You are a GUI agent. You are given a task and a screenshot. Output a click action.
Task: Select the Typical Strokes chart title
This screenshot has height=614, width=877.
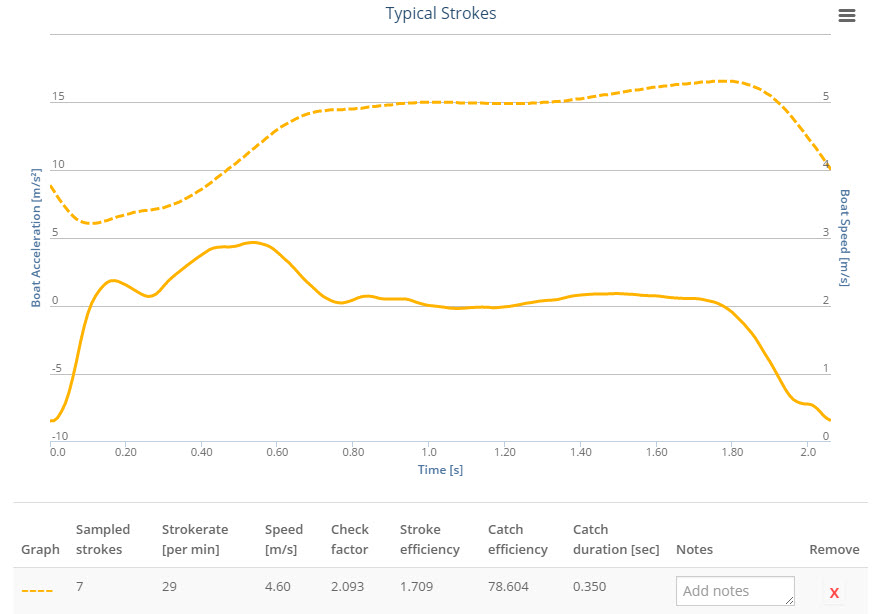[441, 14]
